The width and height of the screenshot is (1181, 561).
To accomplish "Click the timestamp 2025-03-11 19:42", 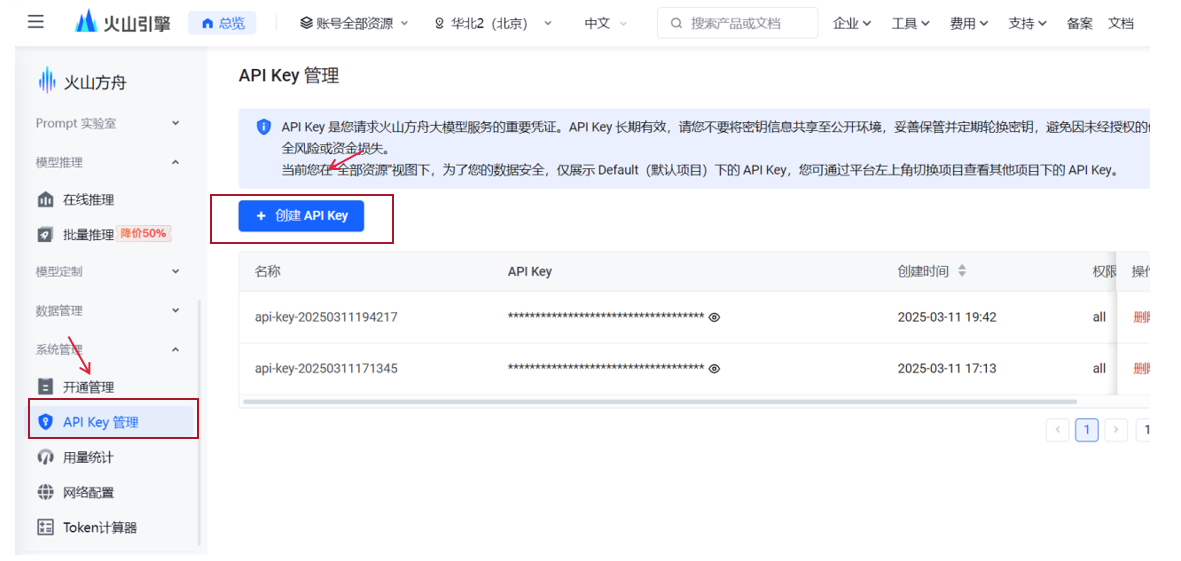I will pyautogui.click(x=947, y=318).
